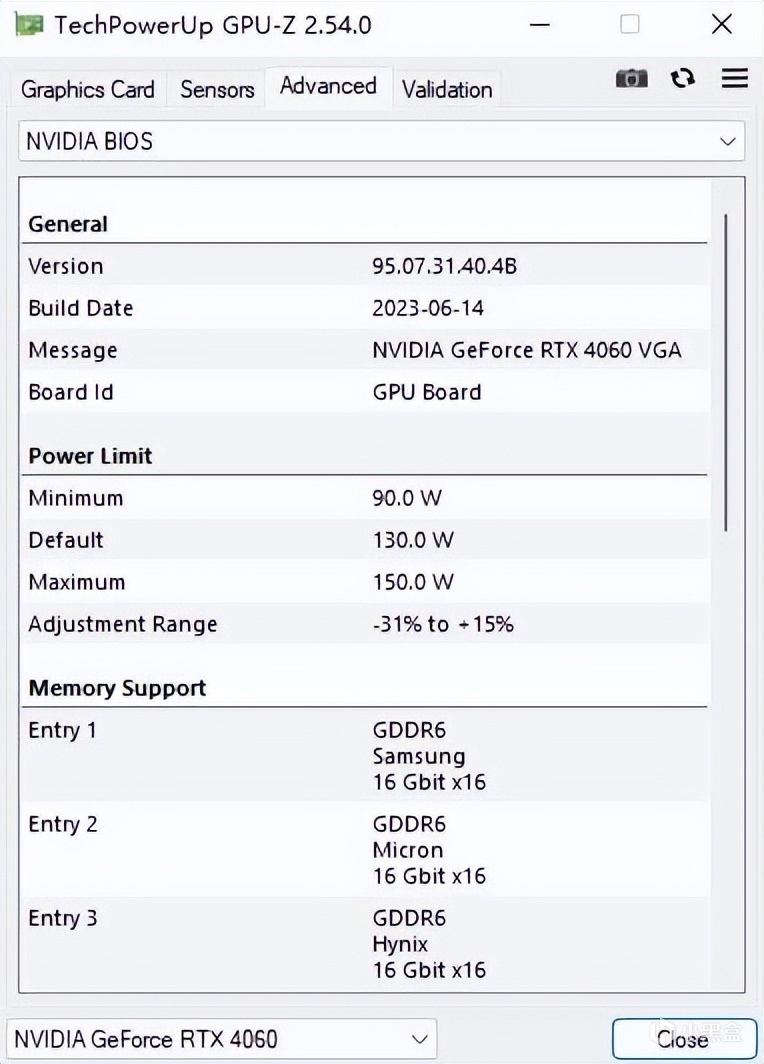764x1064 pixels.
Task: Open the hamburger menu icon
Action: [734, 78]
